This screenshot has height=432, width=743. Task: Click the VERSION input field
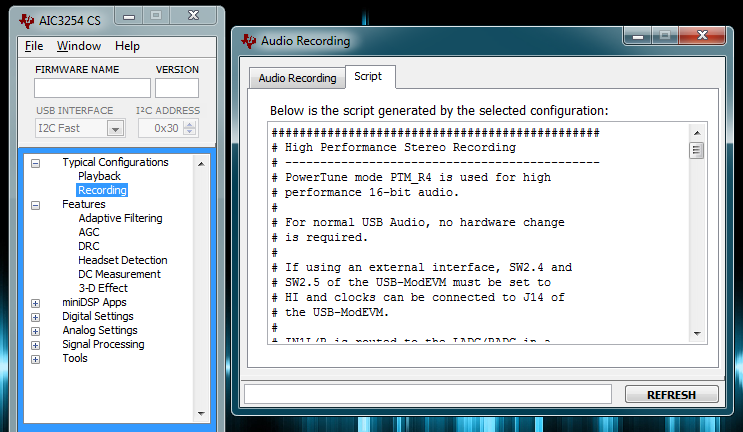pyautogui.click(x=177, y=88)
